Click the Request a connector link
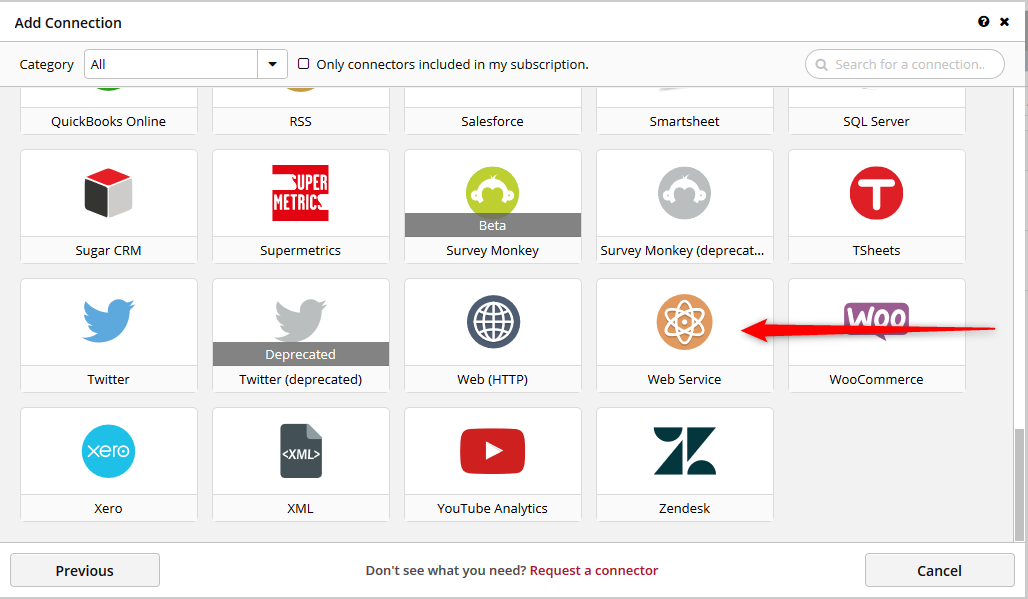1028x599 pixels. click(594, 570)
